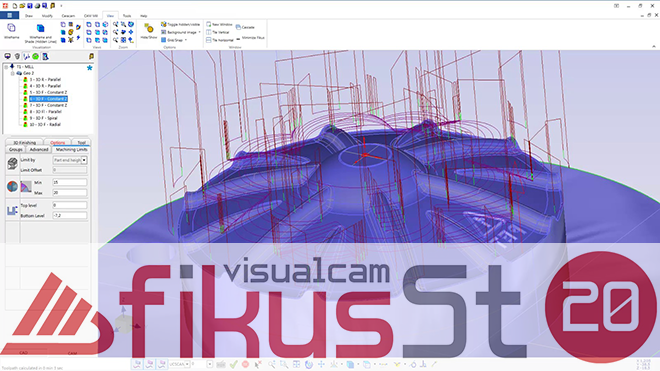Click the blue star icon in tree panel
The image size is (660, 371).
[x=89, y=68]
